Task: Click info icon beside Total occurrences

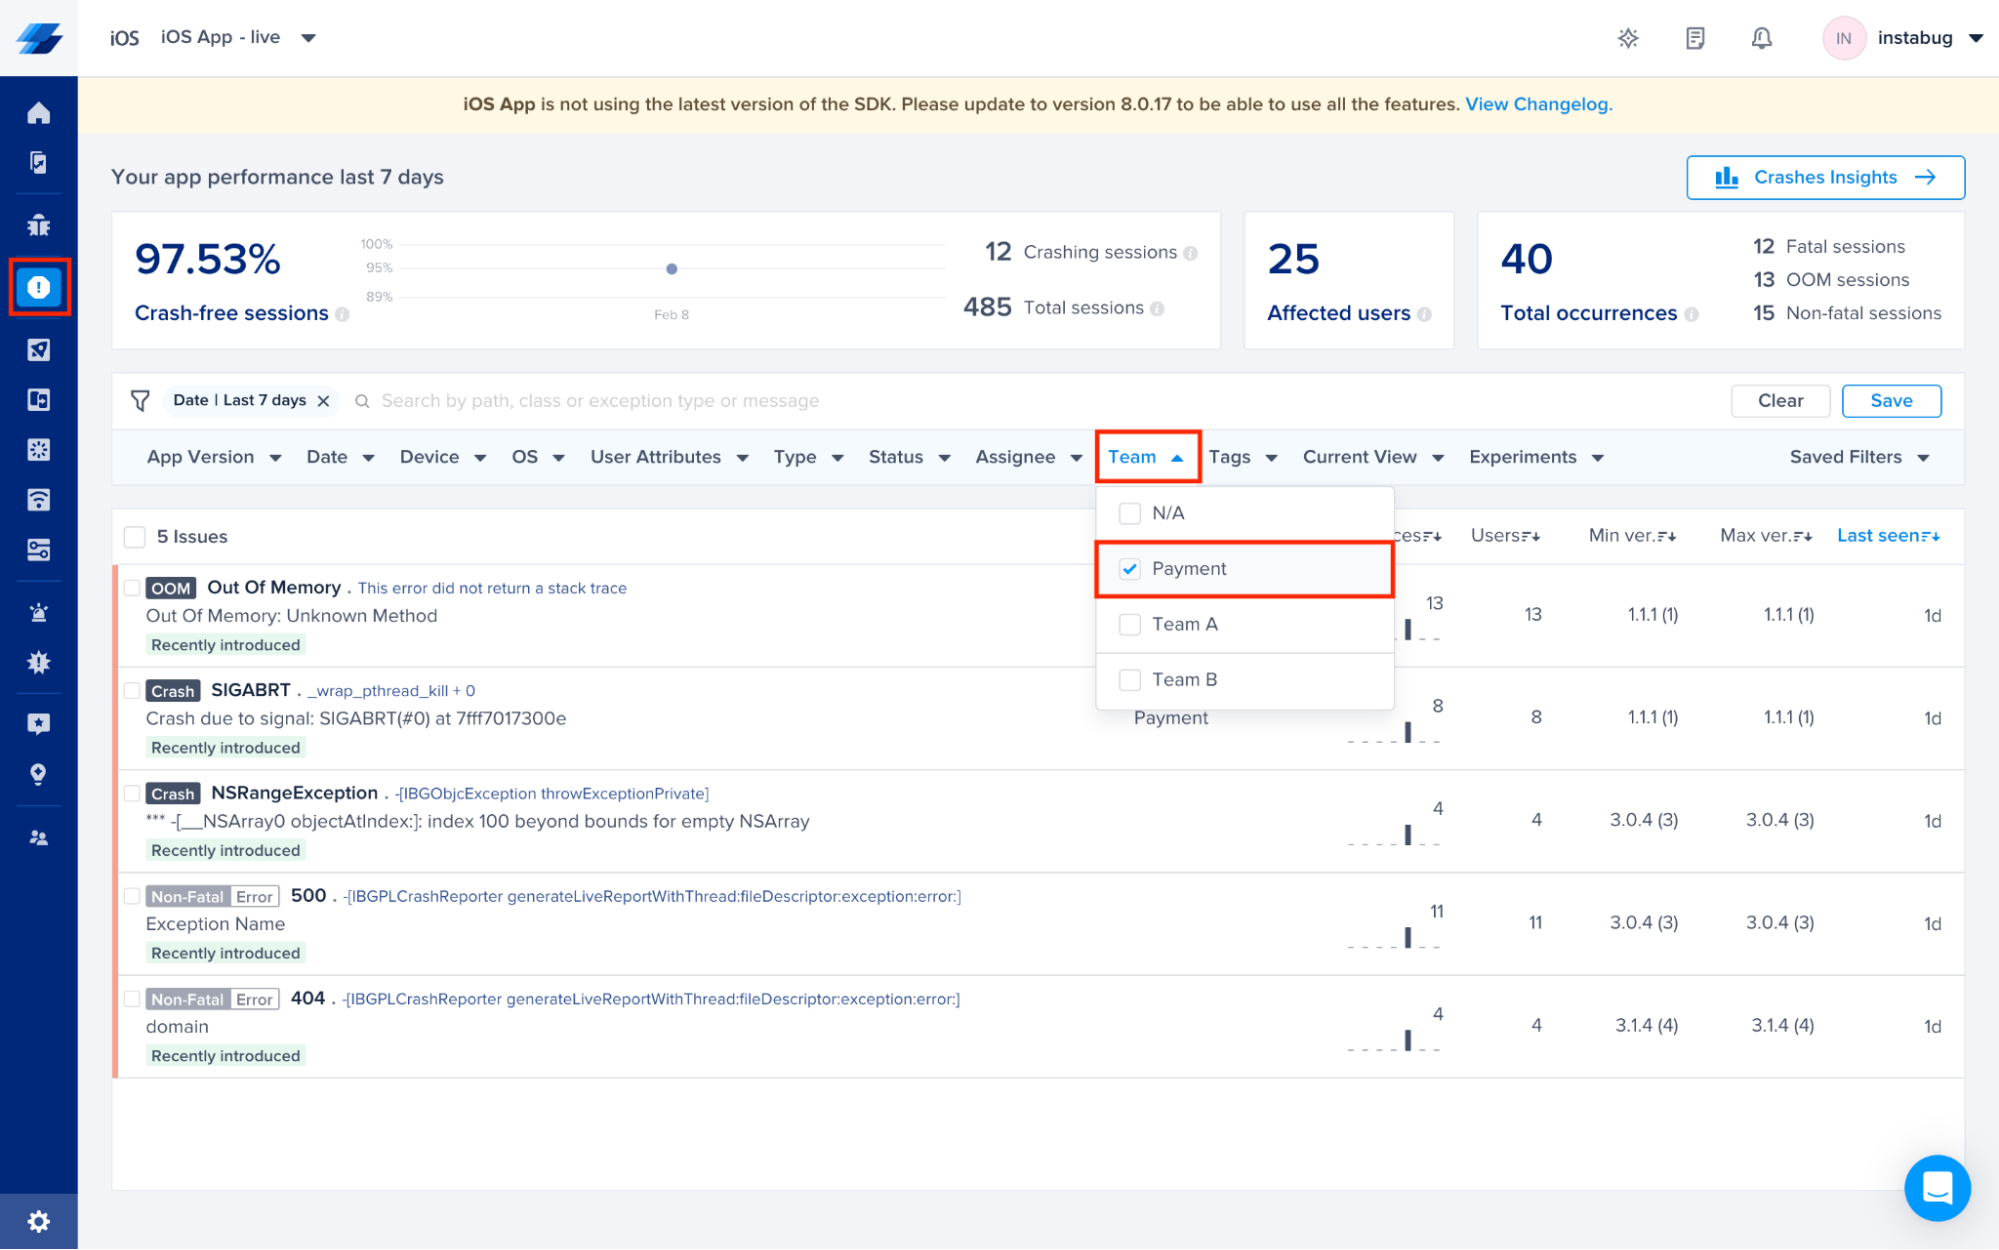Action: click(1691, 314)
